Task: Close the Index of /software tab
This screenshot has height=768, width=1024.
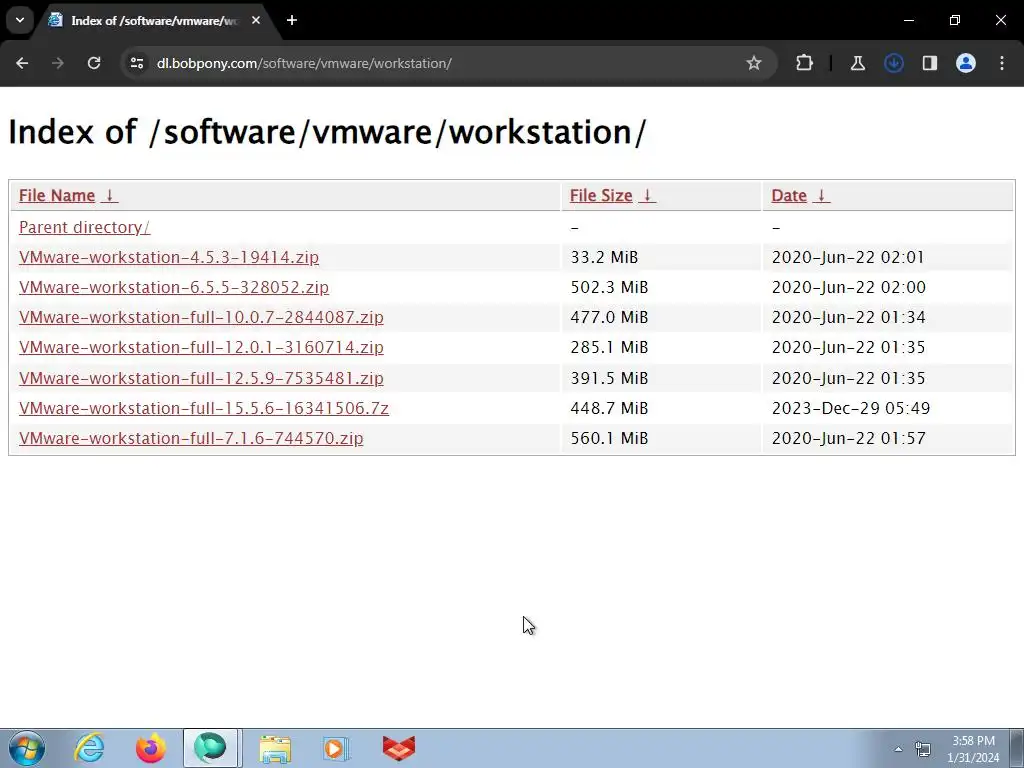Action: (x=256, y=20)
